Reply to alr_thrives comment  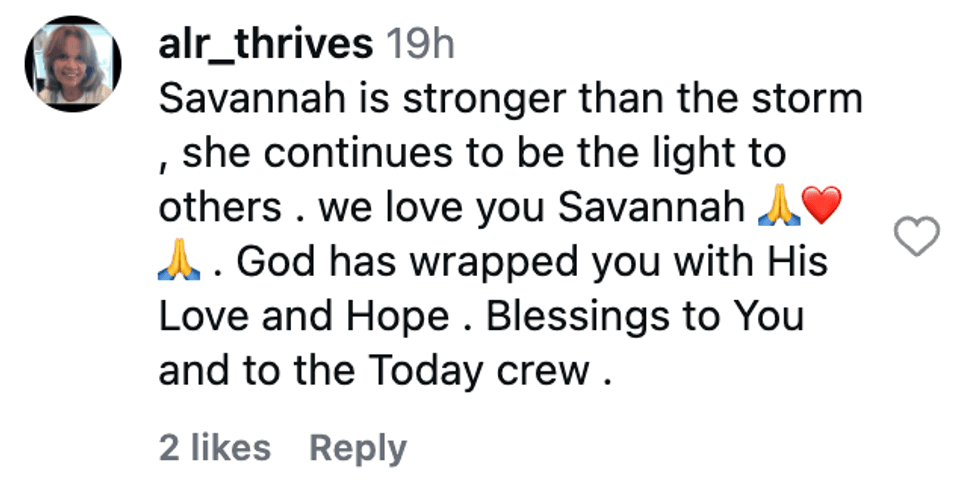click(x=357, y=447)
